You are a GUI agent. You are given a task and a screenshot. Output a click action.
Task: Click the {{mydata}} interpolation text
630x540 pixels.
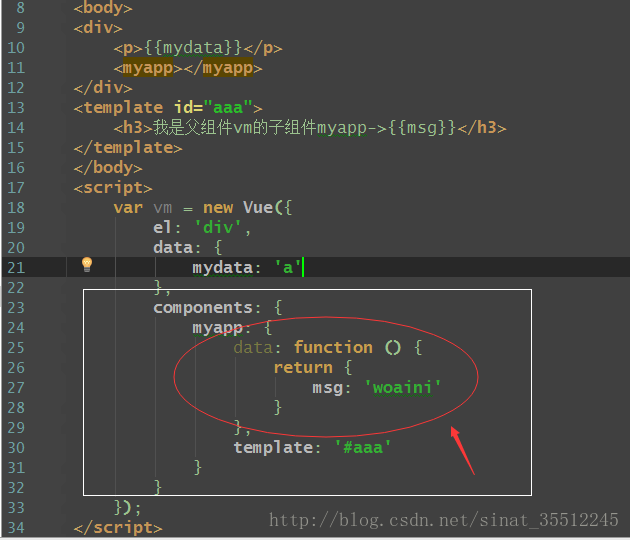pyautogui.click(x=193, y=48)
